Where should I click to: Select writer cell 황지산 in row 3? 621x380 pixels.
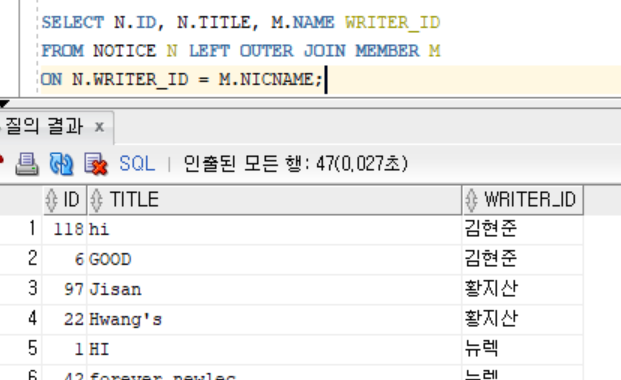click(522, 289)
